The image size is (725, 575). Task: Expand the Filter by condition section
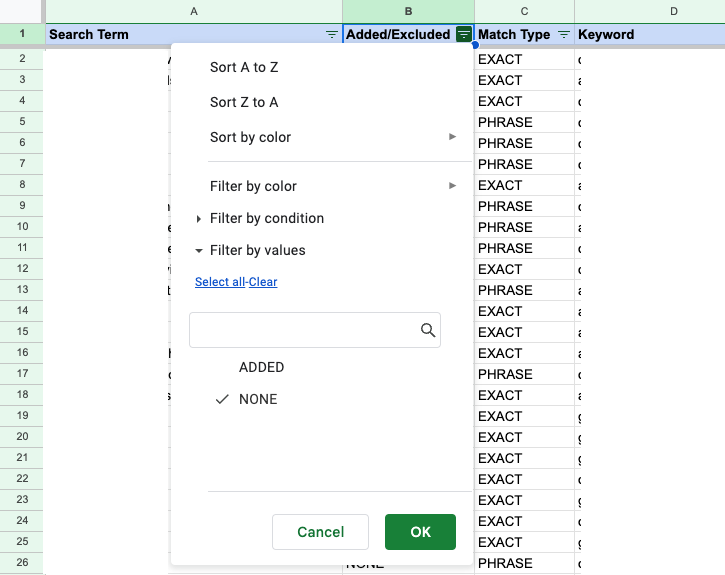(266, 218)
